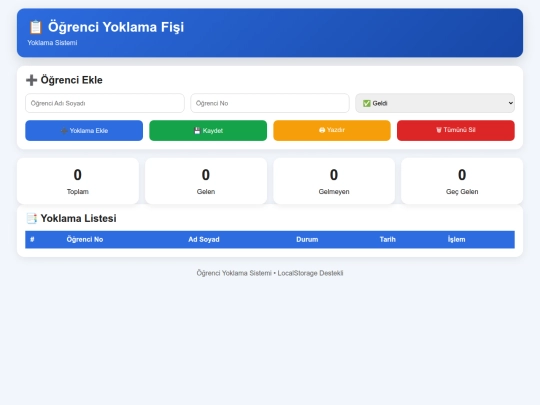Open the Geldi status dropdown

[x=435, y=103]
